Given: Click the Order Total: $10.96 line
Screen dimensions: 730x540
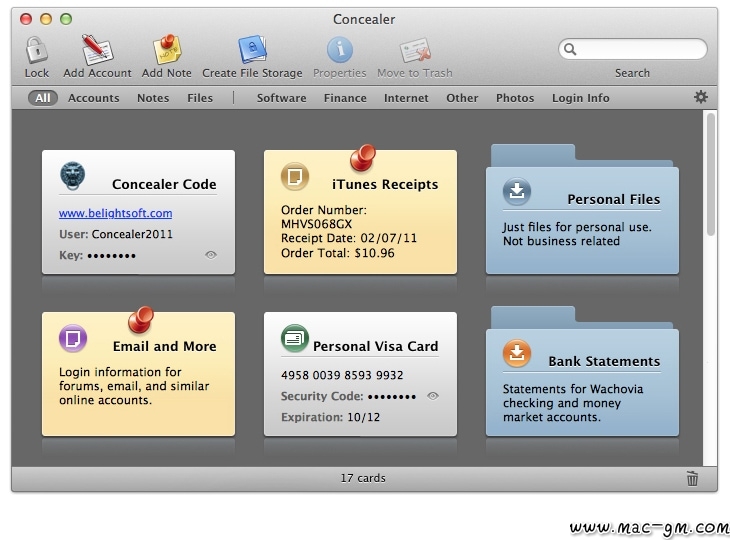Looking at the screenshot, I should click(338, 253).
